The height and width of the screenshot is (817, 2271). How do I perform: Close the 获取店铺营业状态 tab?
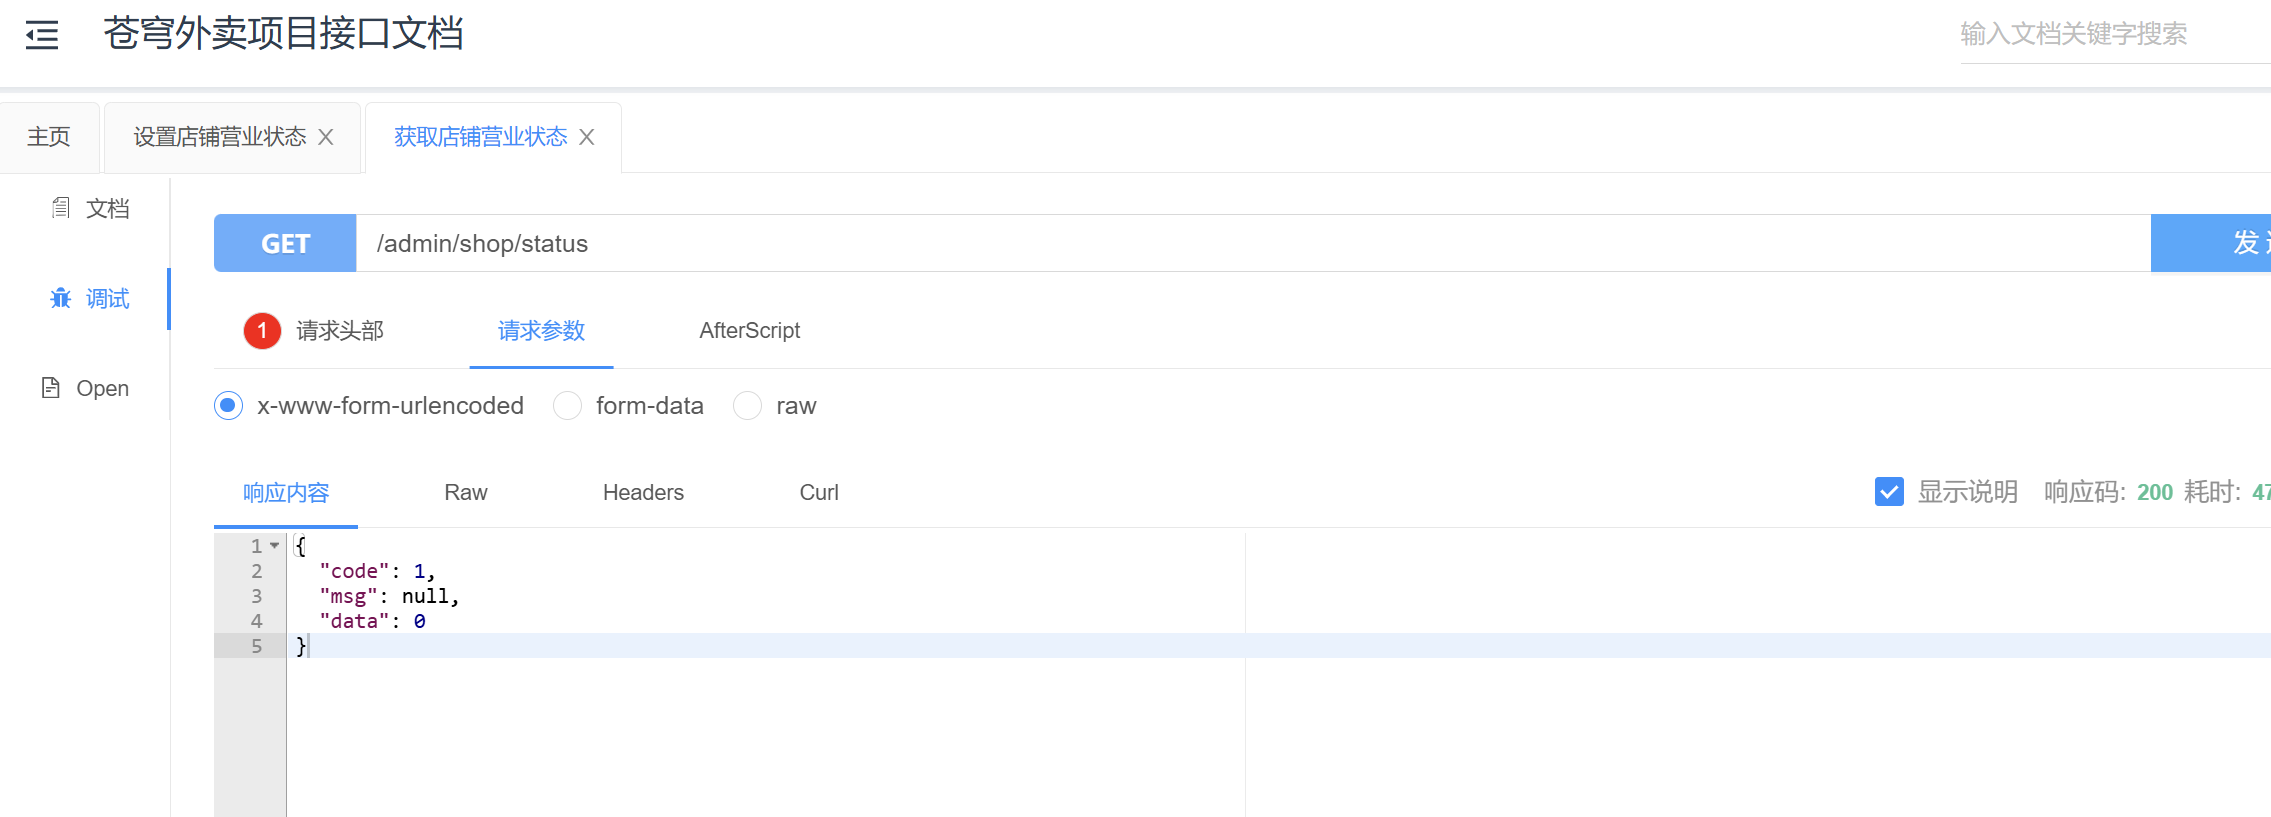[x=587, y=137]
